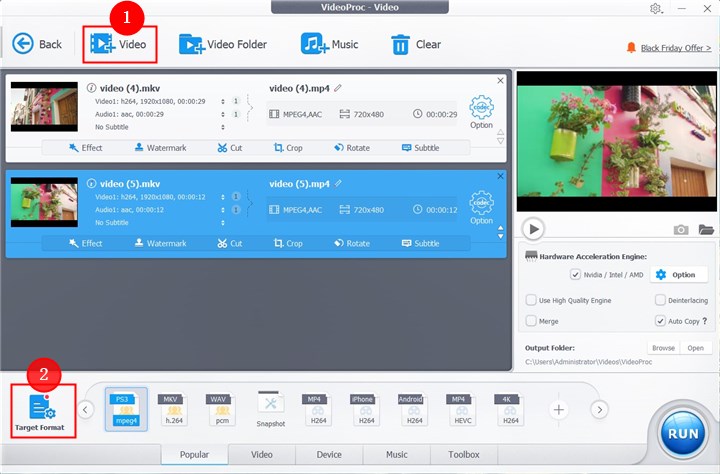Add Watermark to video (4).mkv

click(160, 148)
